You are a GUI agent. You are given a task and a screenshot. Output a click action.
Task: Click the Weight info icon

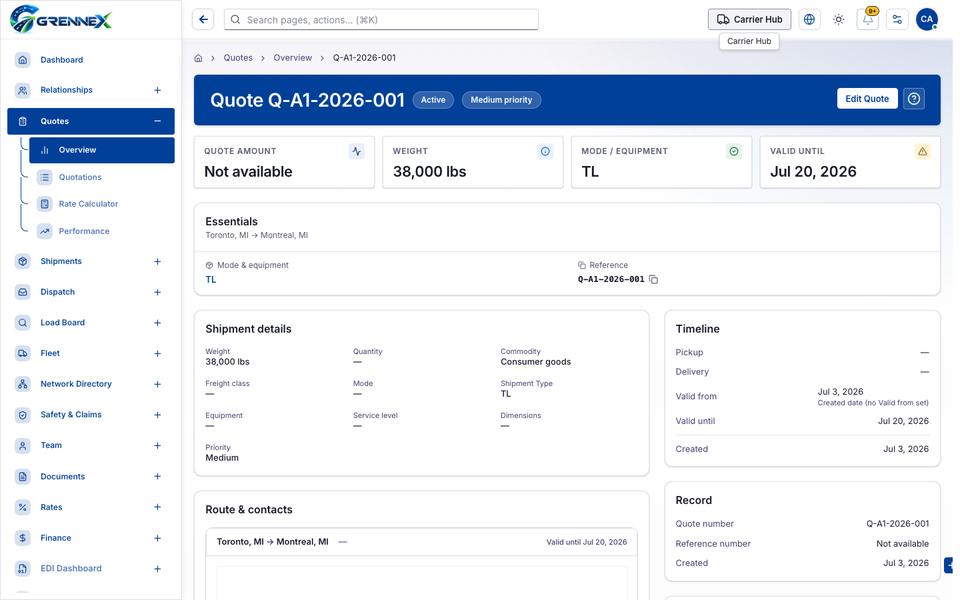point(545,151)
